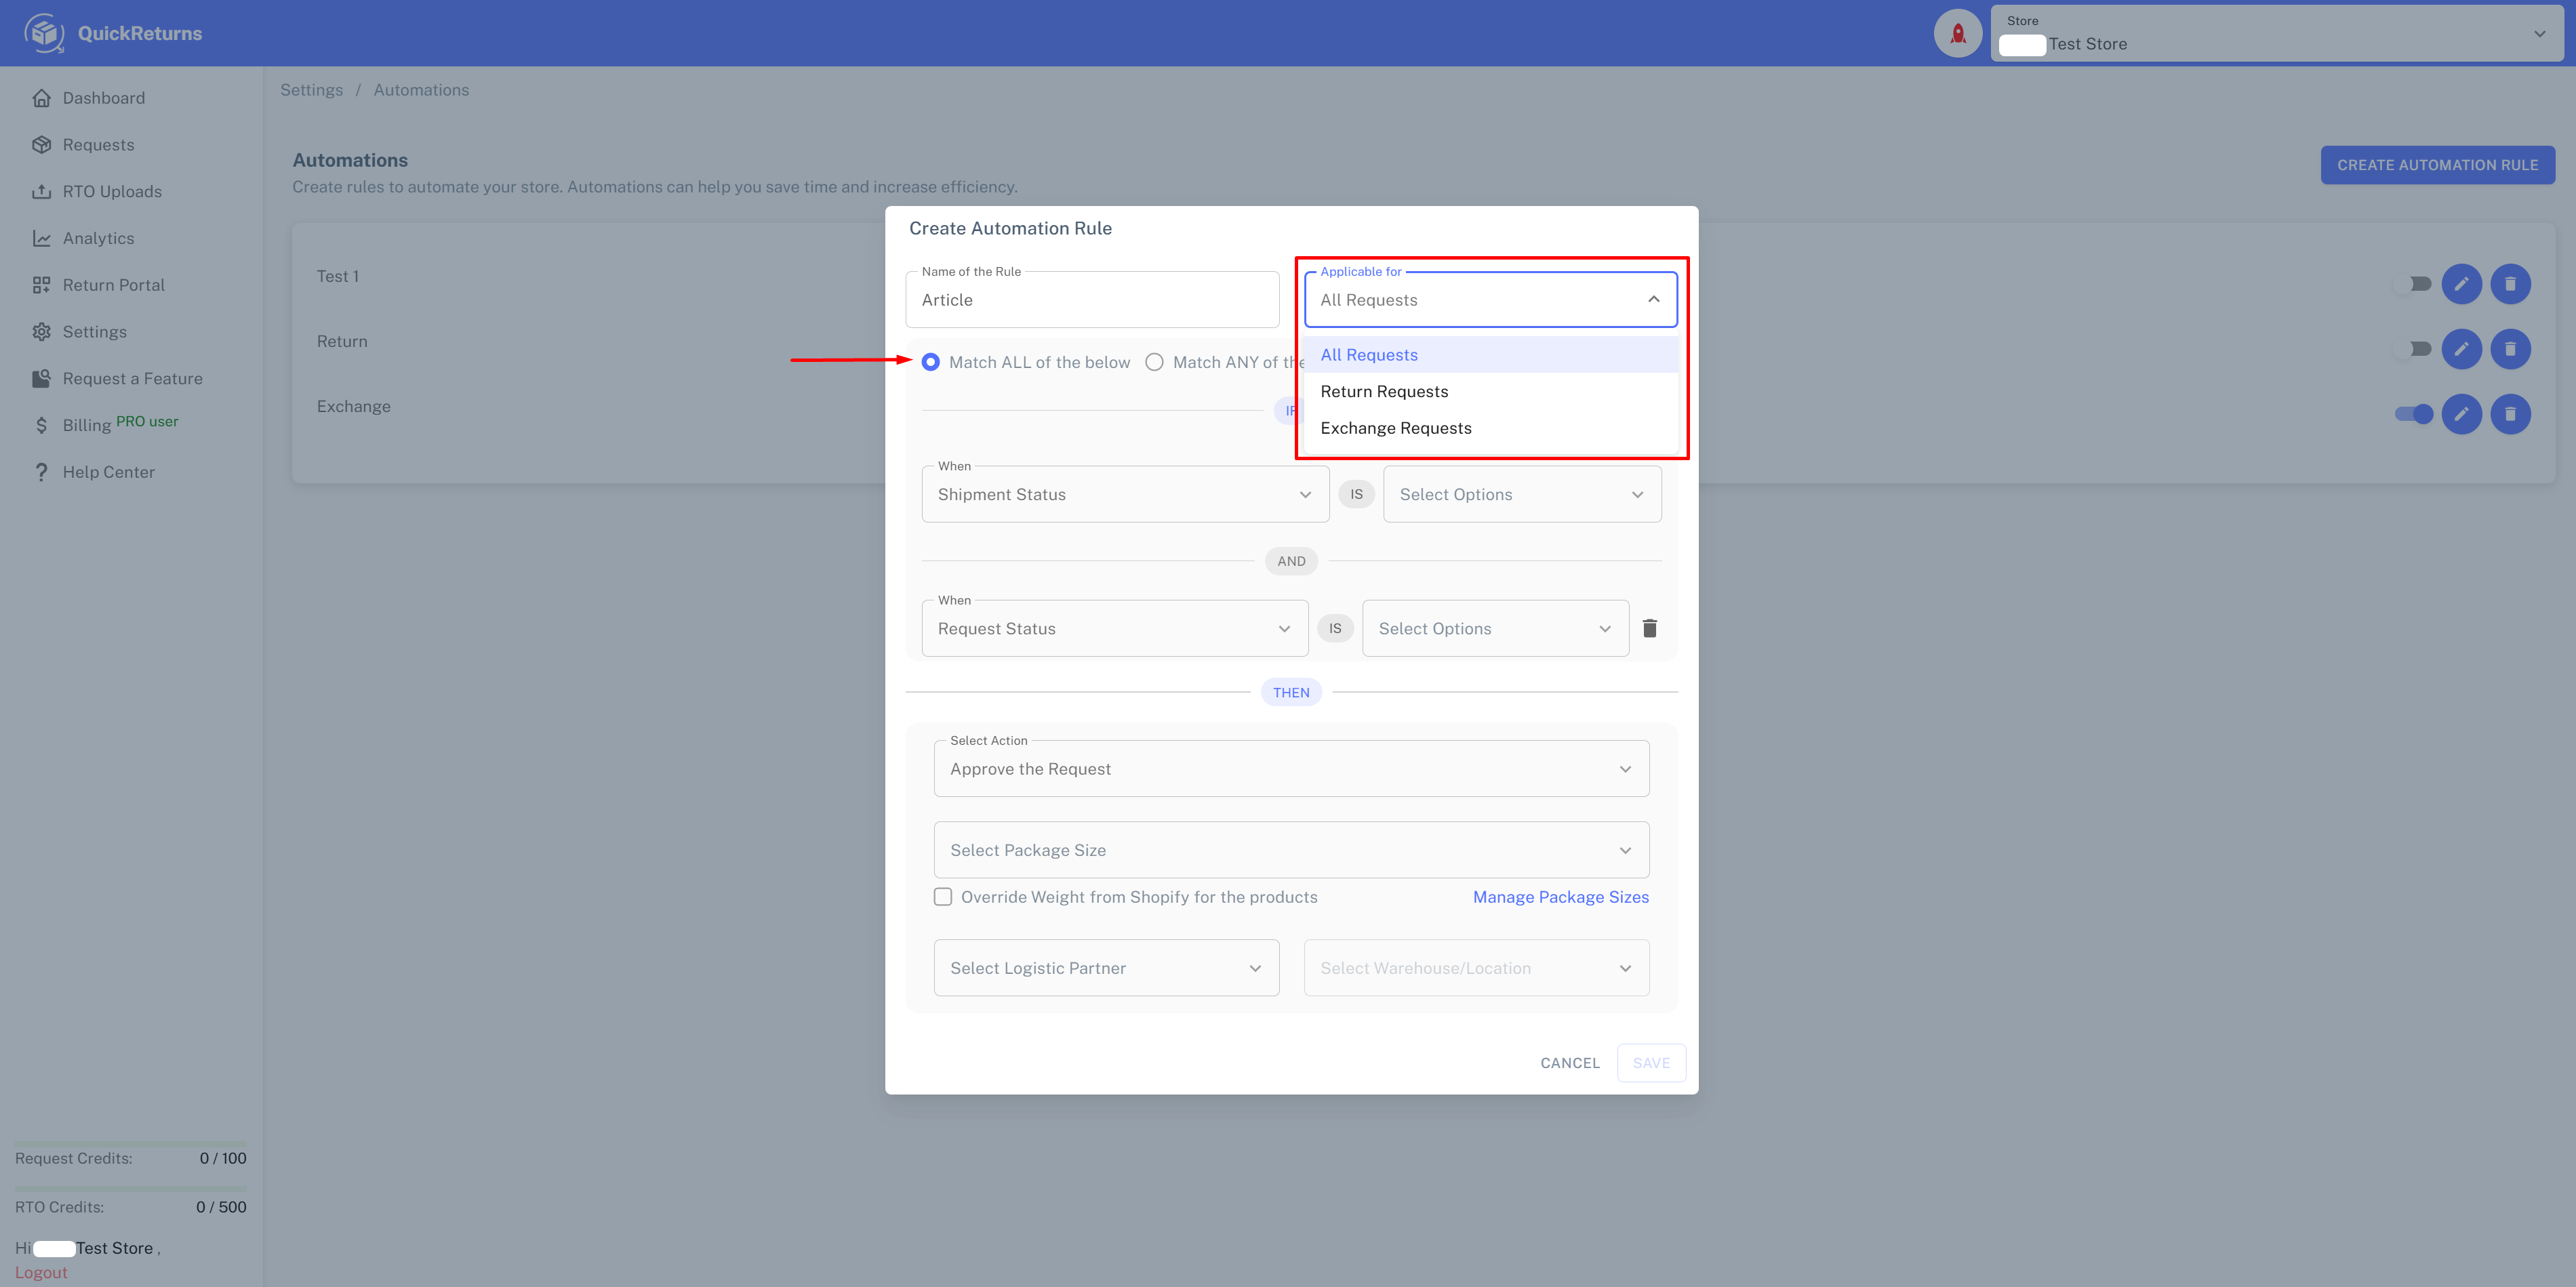Click the Requests box icon
The width and height of the screenshot is (2576, 1287).
tap(41, 145)
